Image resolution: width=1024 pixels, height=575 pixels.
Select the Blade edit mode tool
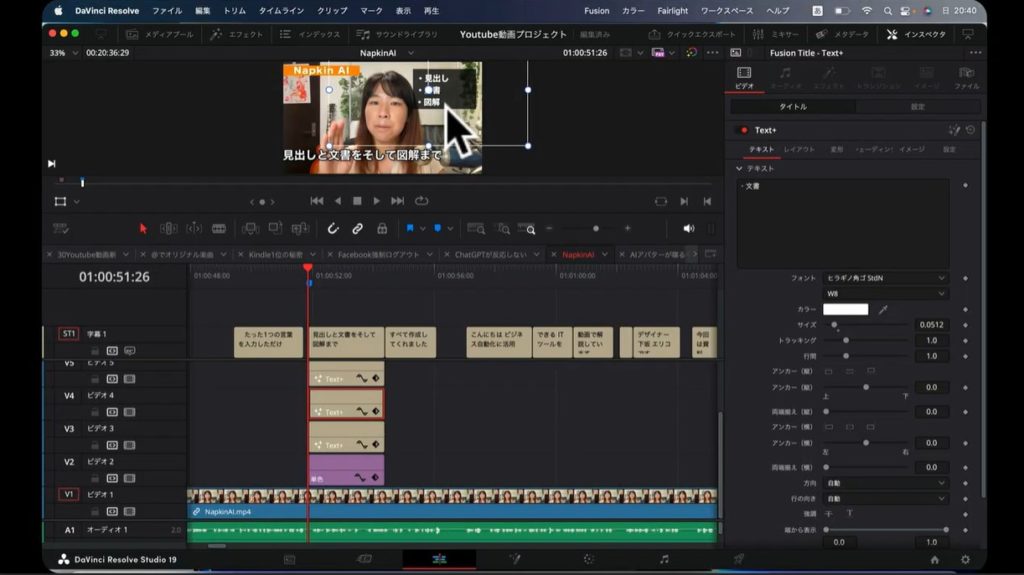click(x=219, y=228)
